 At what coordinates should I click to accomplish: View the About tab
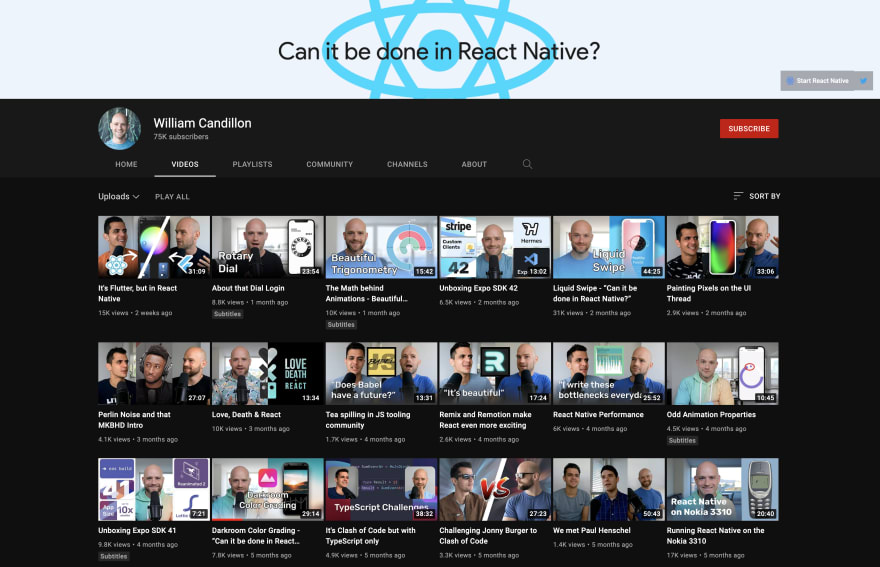[474, 164]
